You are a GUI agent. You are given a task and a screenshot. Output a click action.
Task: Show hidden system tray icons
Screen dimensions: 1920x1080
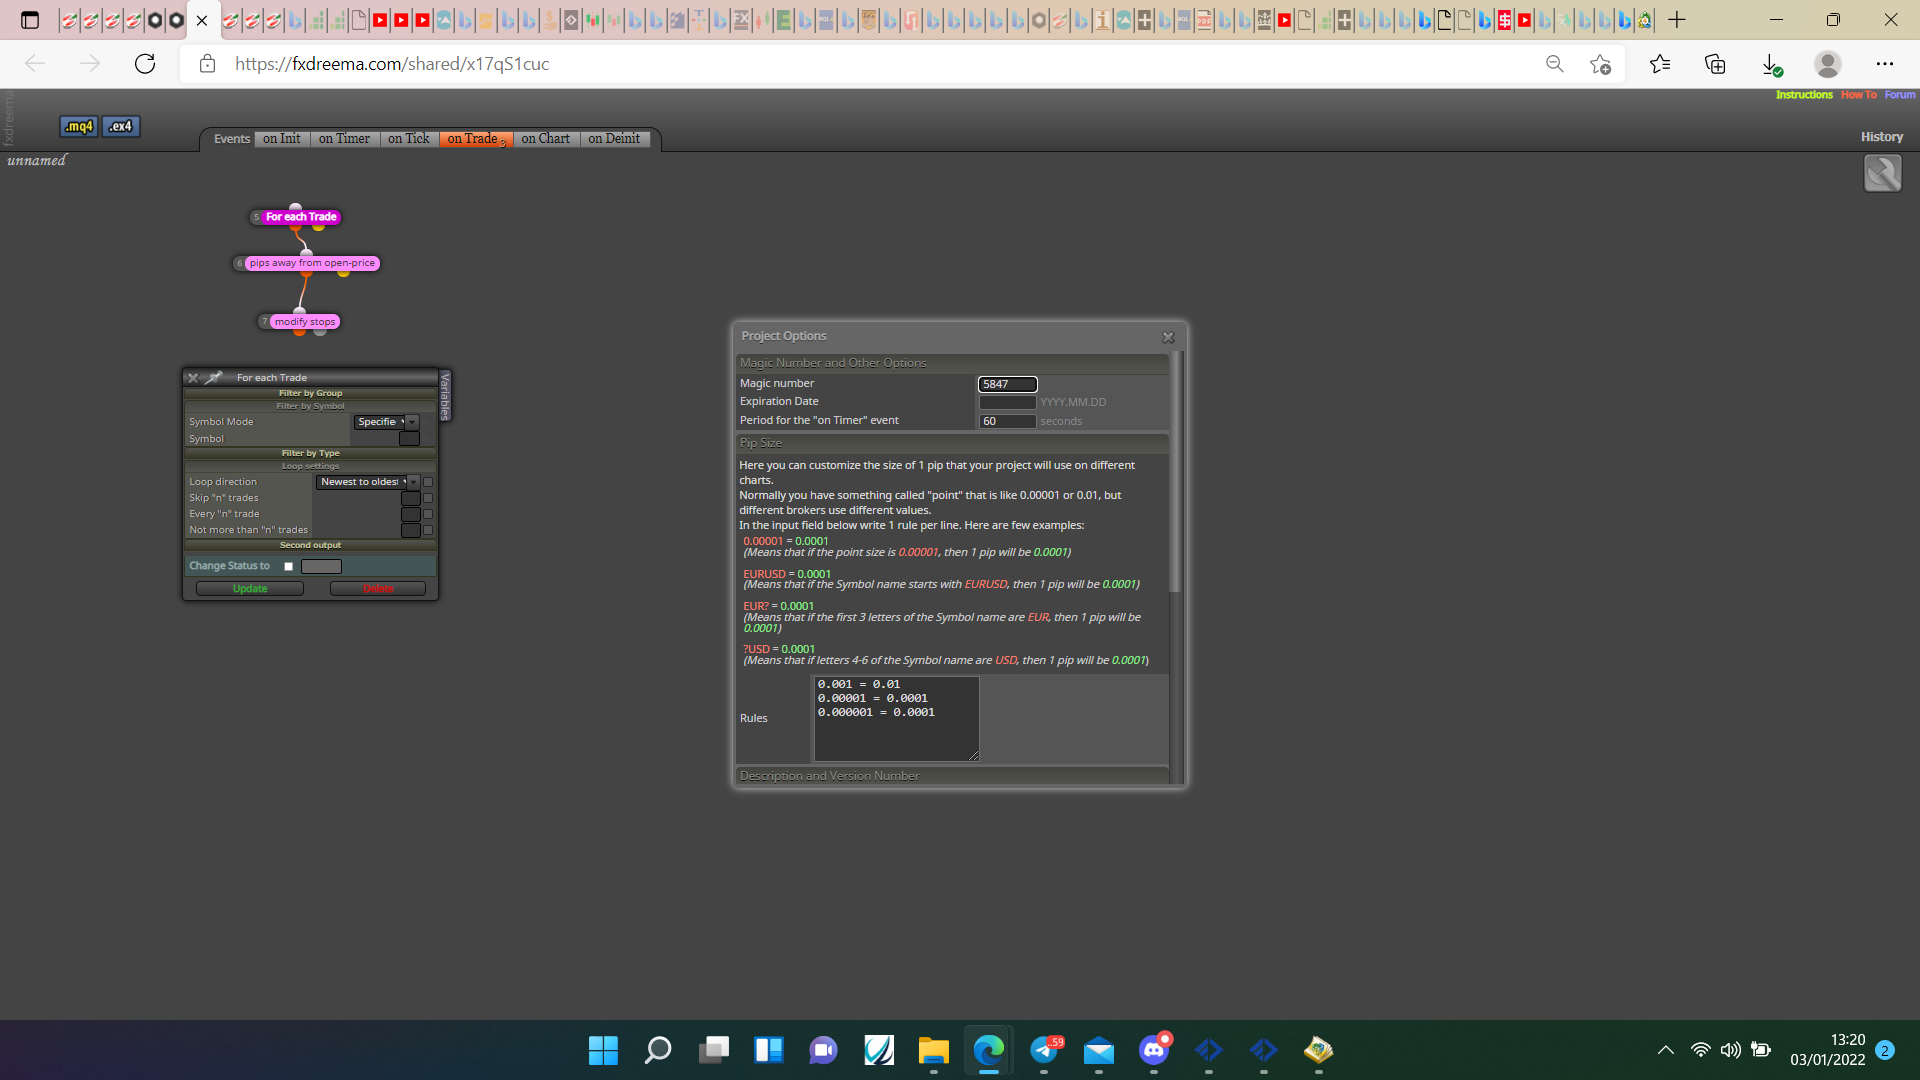tap(1665, 1050)
